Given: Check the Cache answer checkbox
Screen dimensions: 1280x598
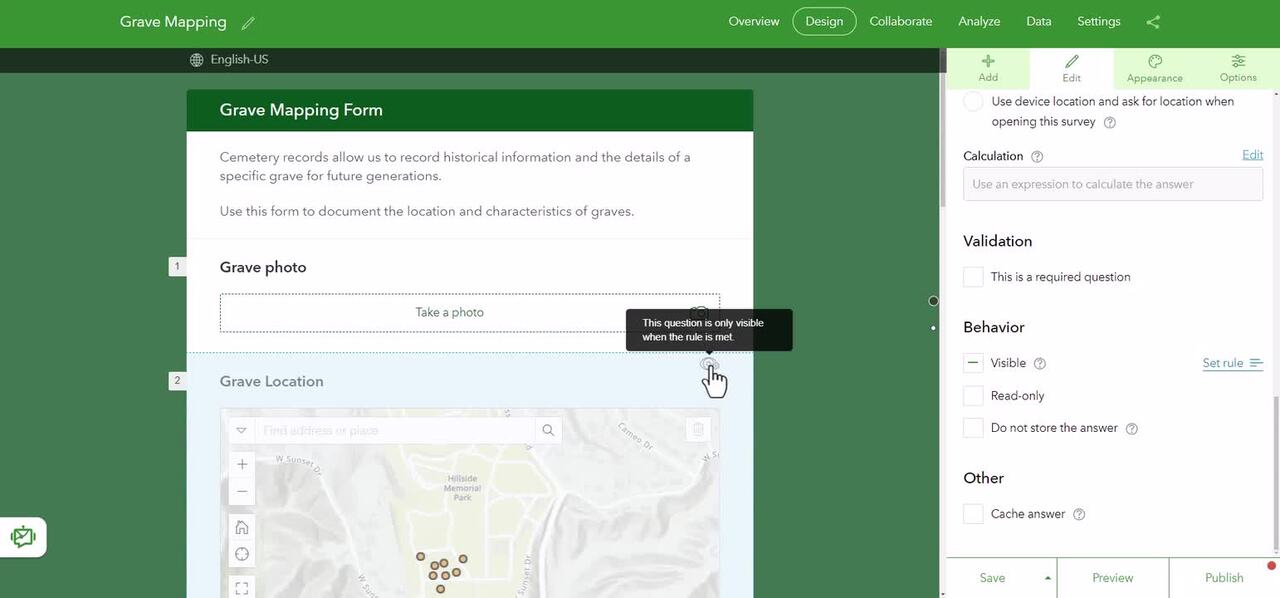Looking at the screenshot, I should point(973,514).
